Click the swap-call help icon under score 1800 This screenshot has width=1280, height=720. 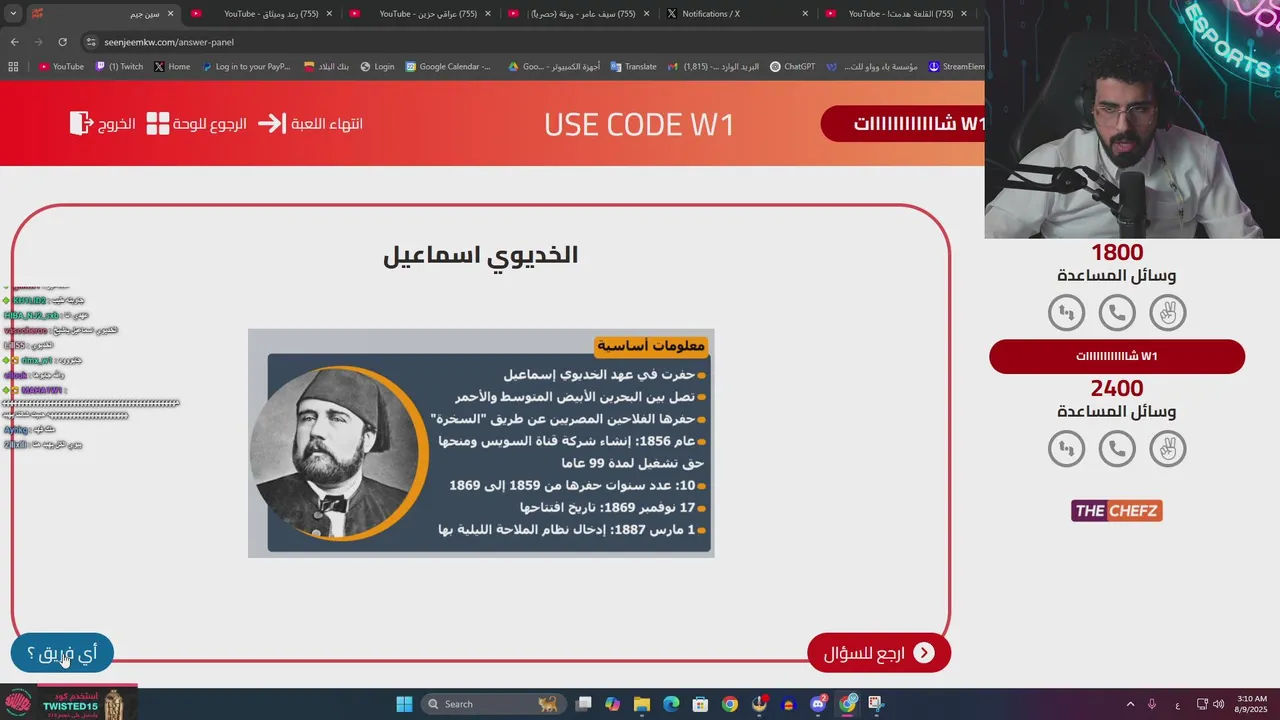[1066, 313]
